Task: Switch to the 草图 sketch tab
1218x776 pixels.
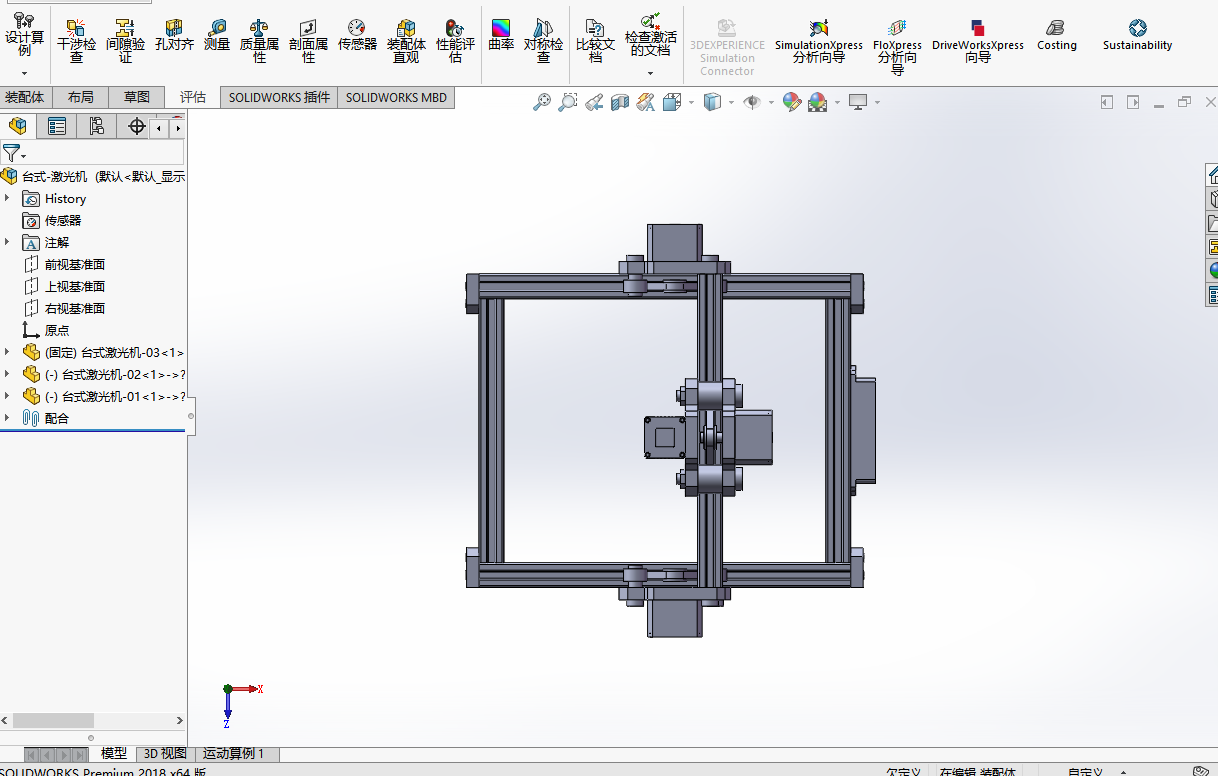Action: click(137, 97)
